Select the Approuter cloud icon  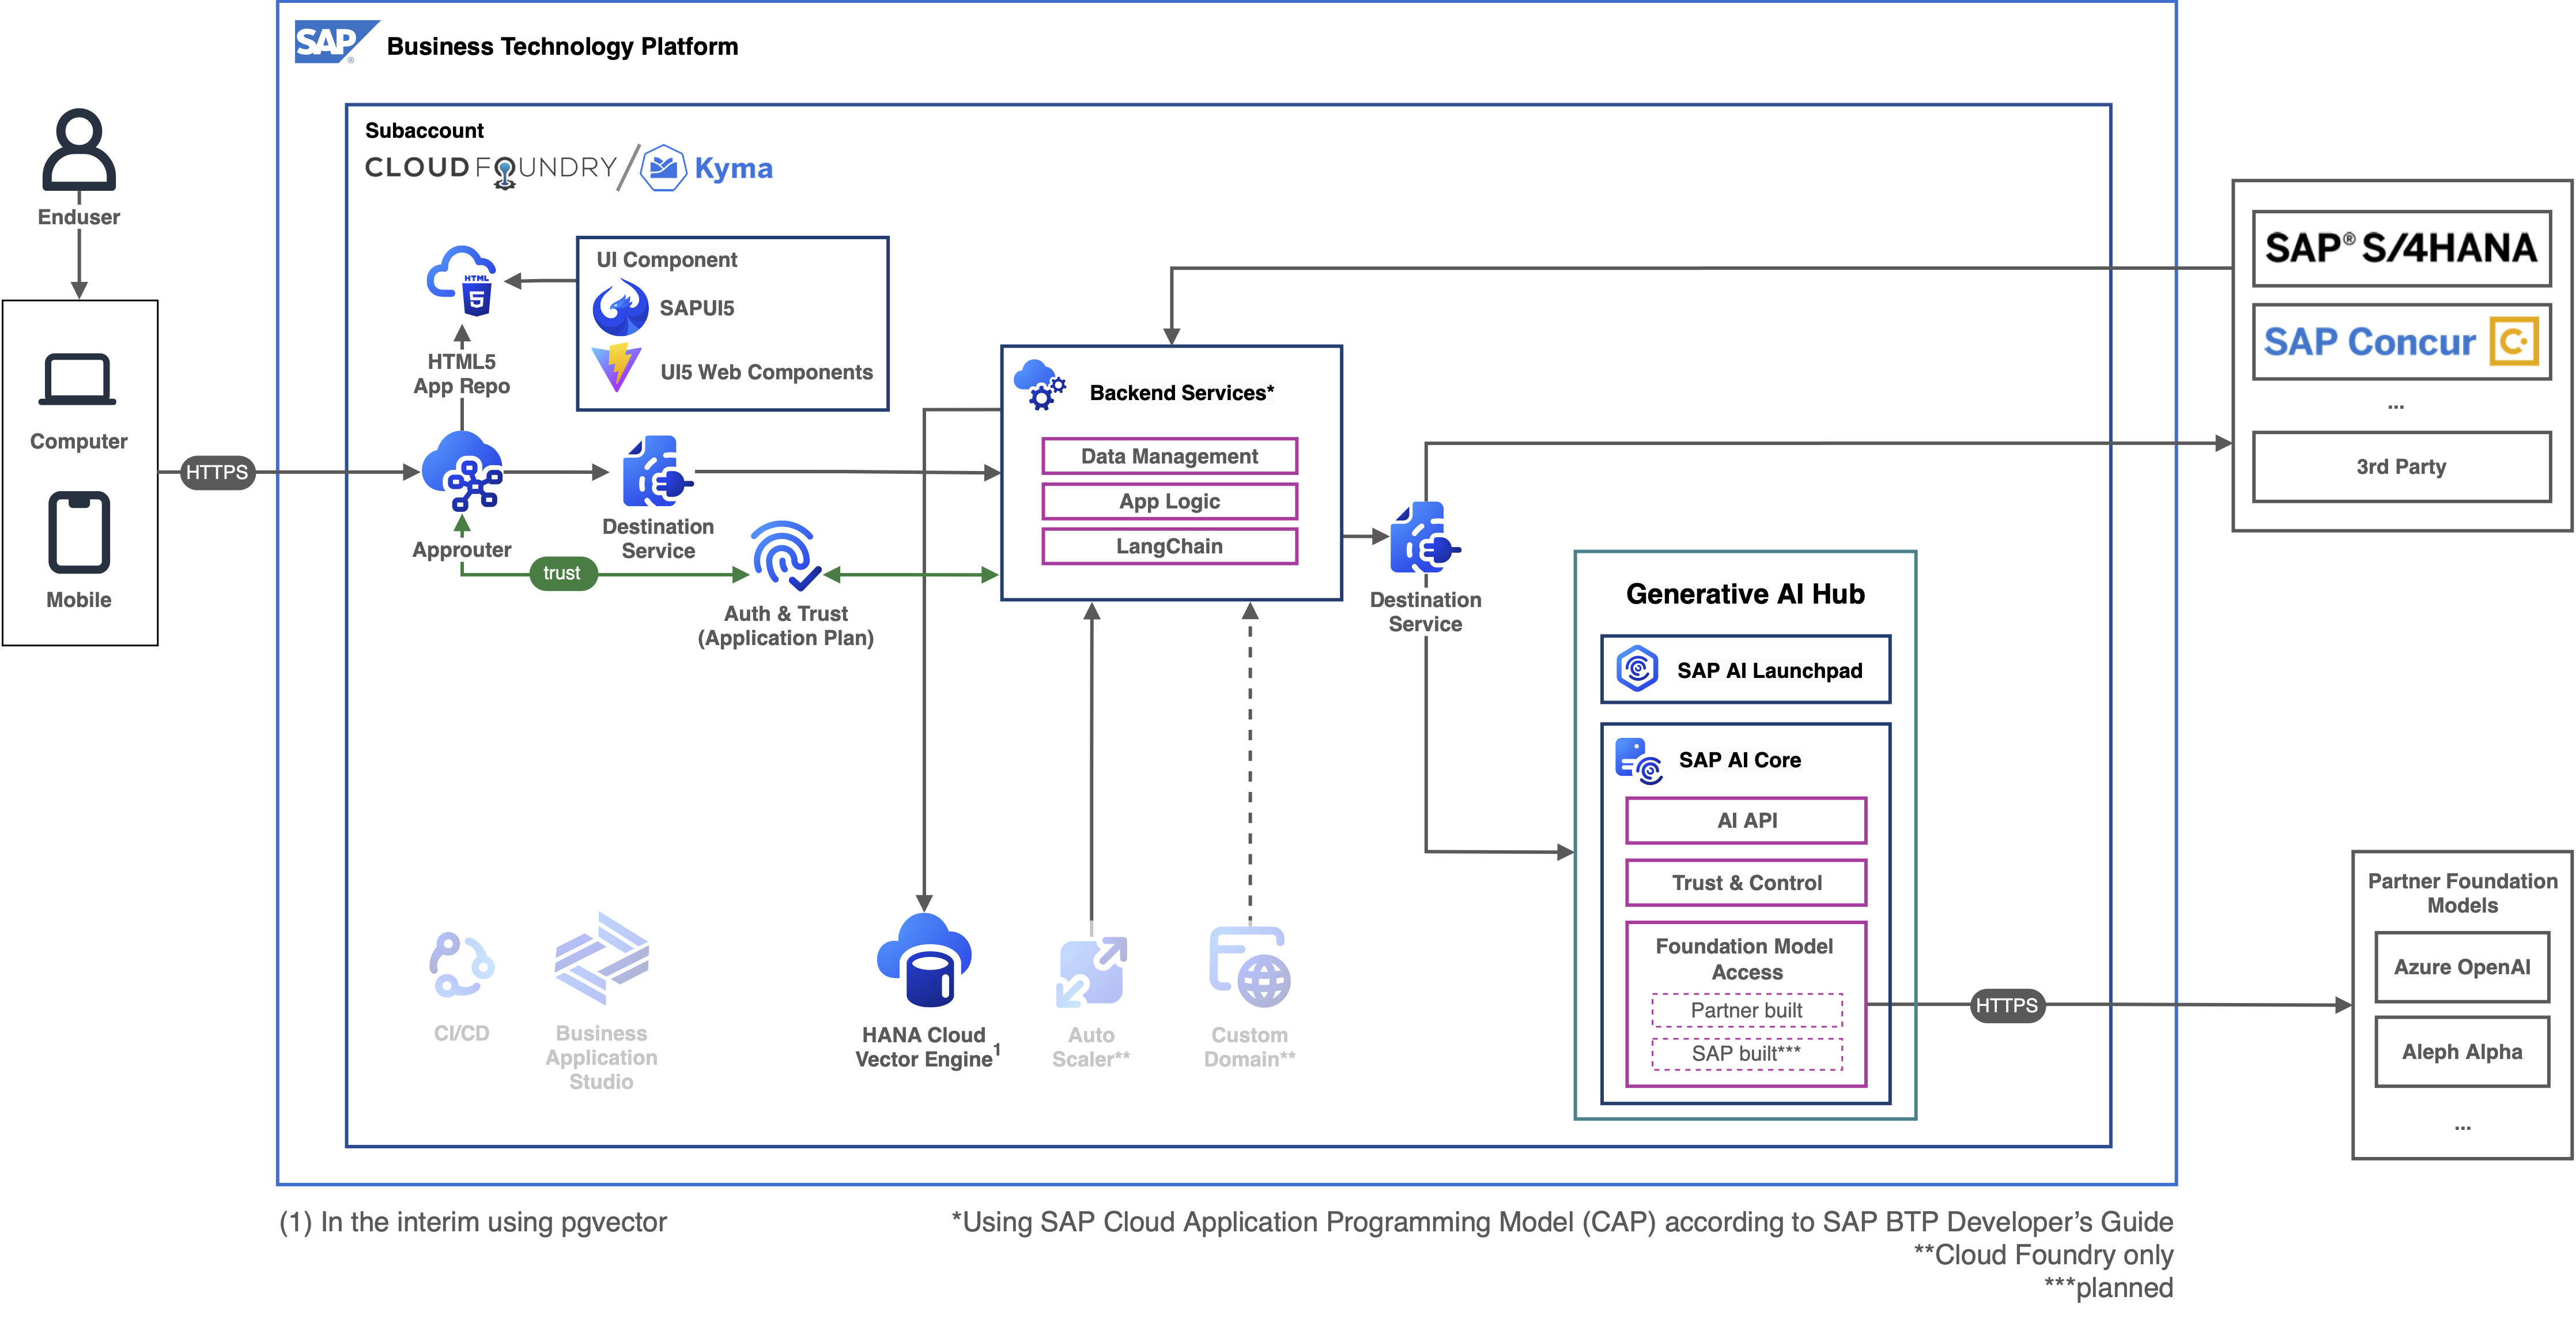pyautogui.click(x=462, y=472)
